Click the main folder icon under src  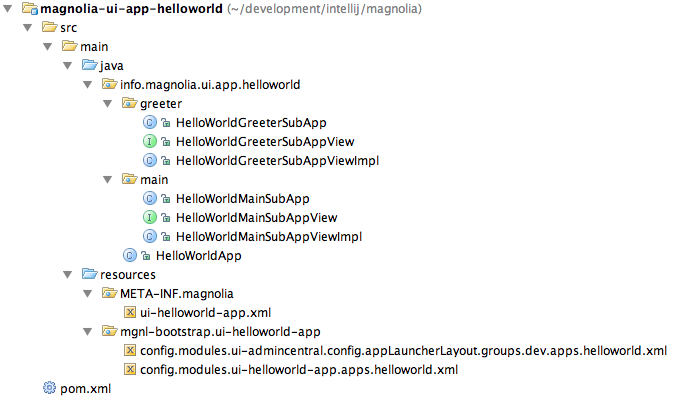pyautogui.click(x=69, y=46)
